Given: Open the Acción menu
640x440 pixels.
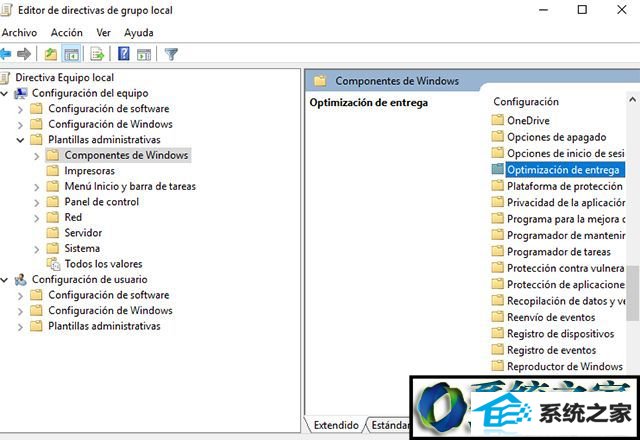Looking at the screenshot, I should pos(66,32).
